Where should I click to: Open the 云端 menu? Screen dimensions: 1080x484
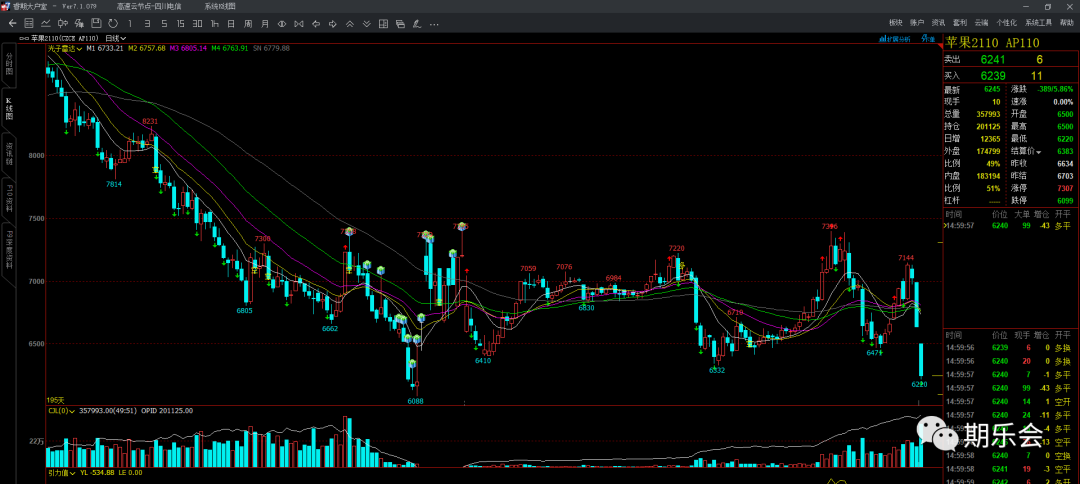[x=982, y=23]
